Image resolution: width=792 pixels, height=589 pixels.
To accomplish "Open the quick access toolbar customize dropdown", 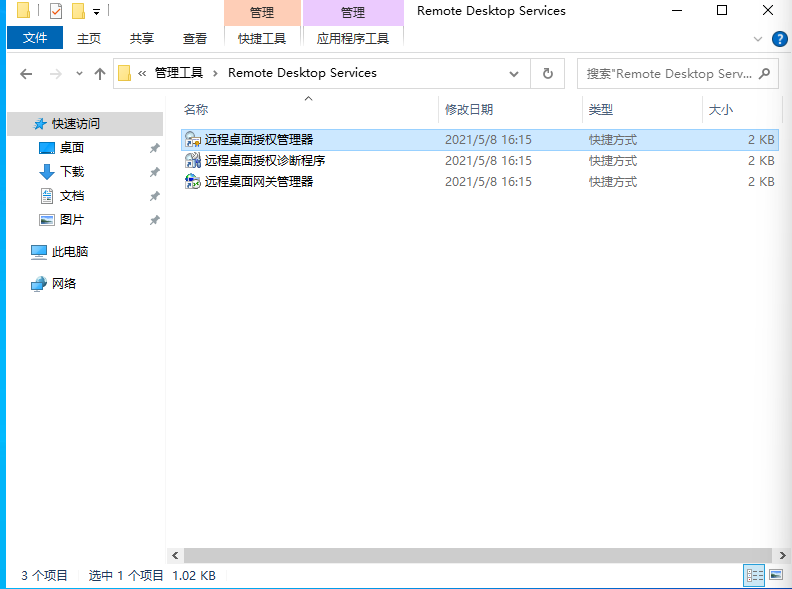I will point(96,12).
